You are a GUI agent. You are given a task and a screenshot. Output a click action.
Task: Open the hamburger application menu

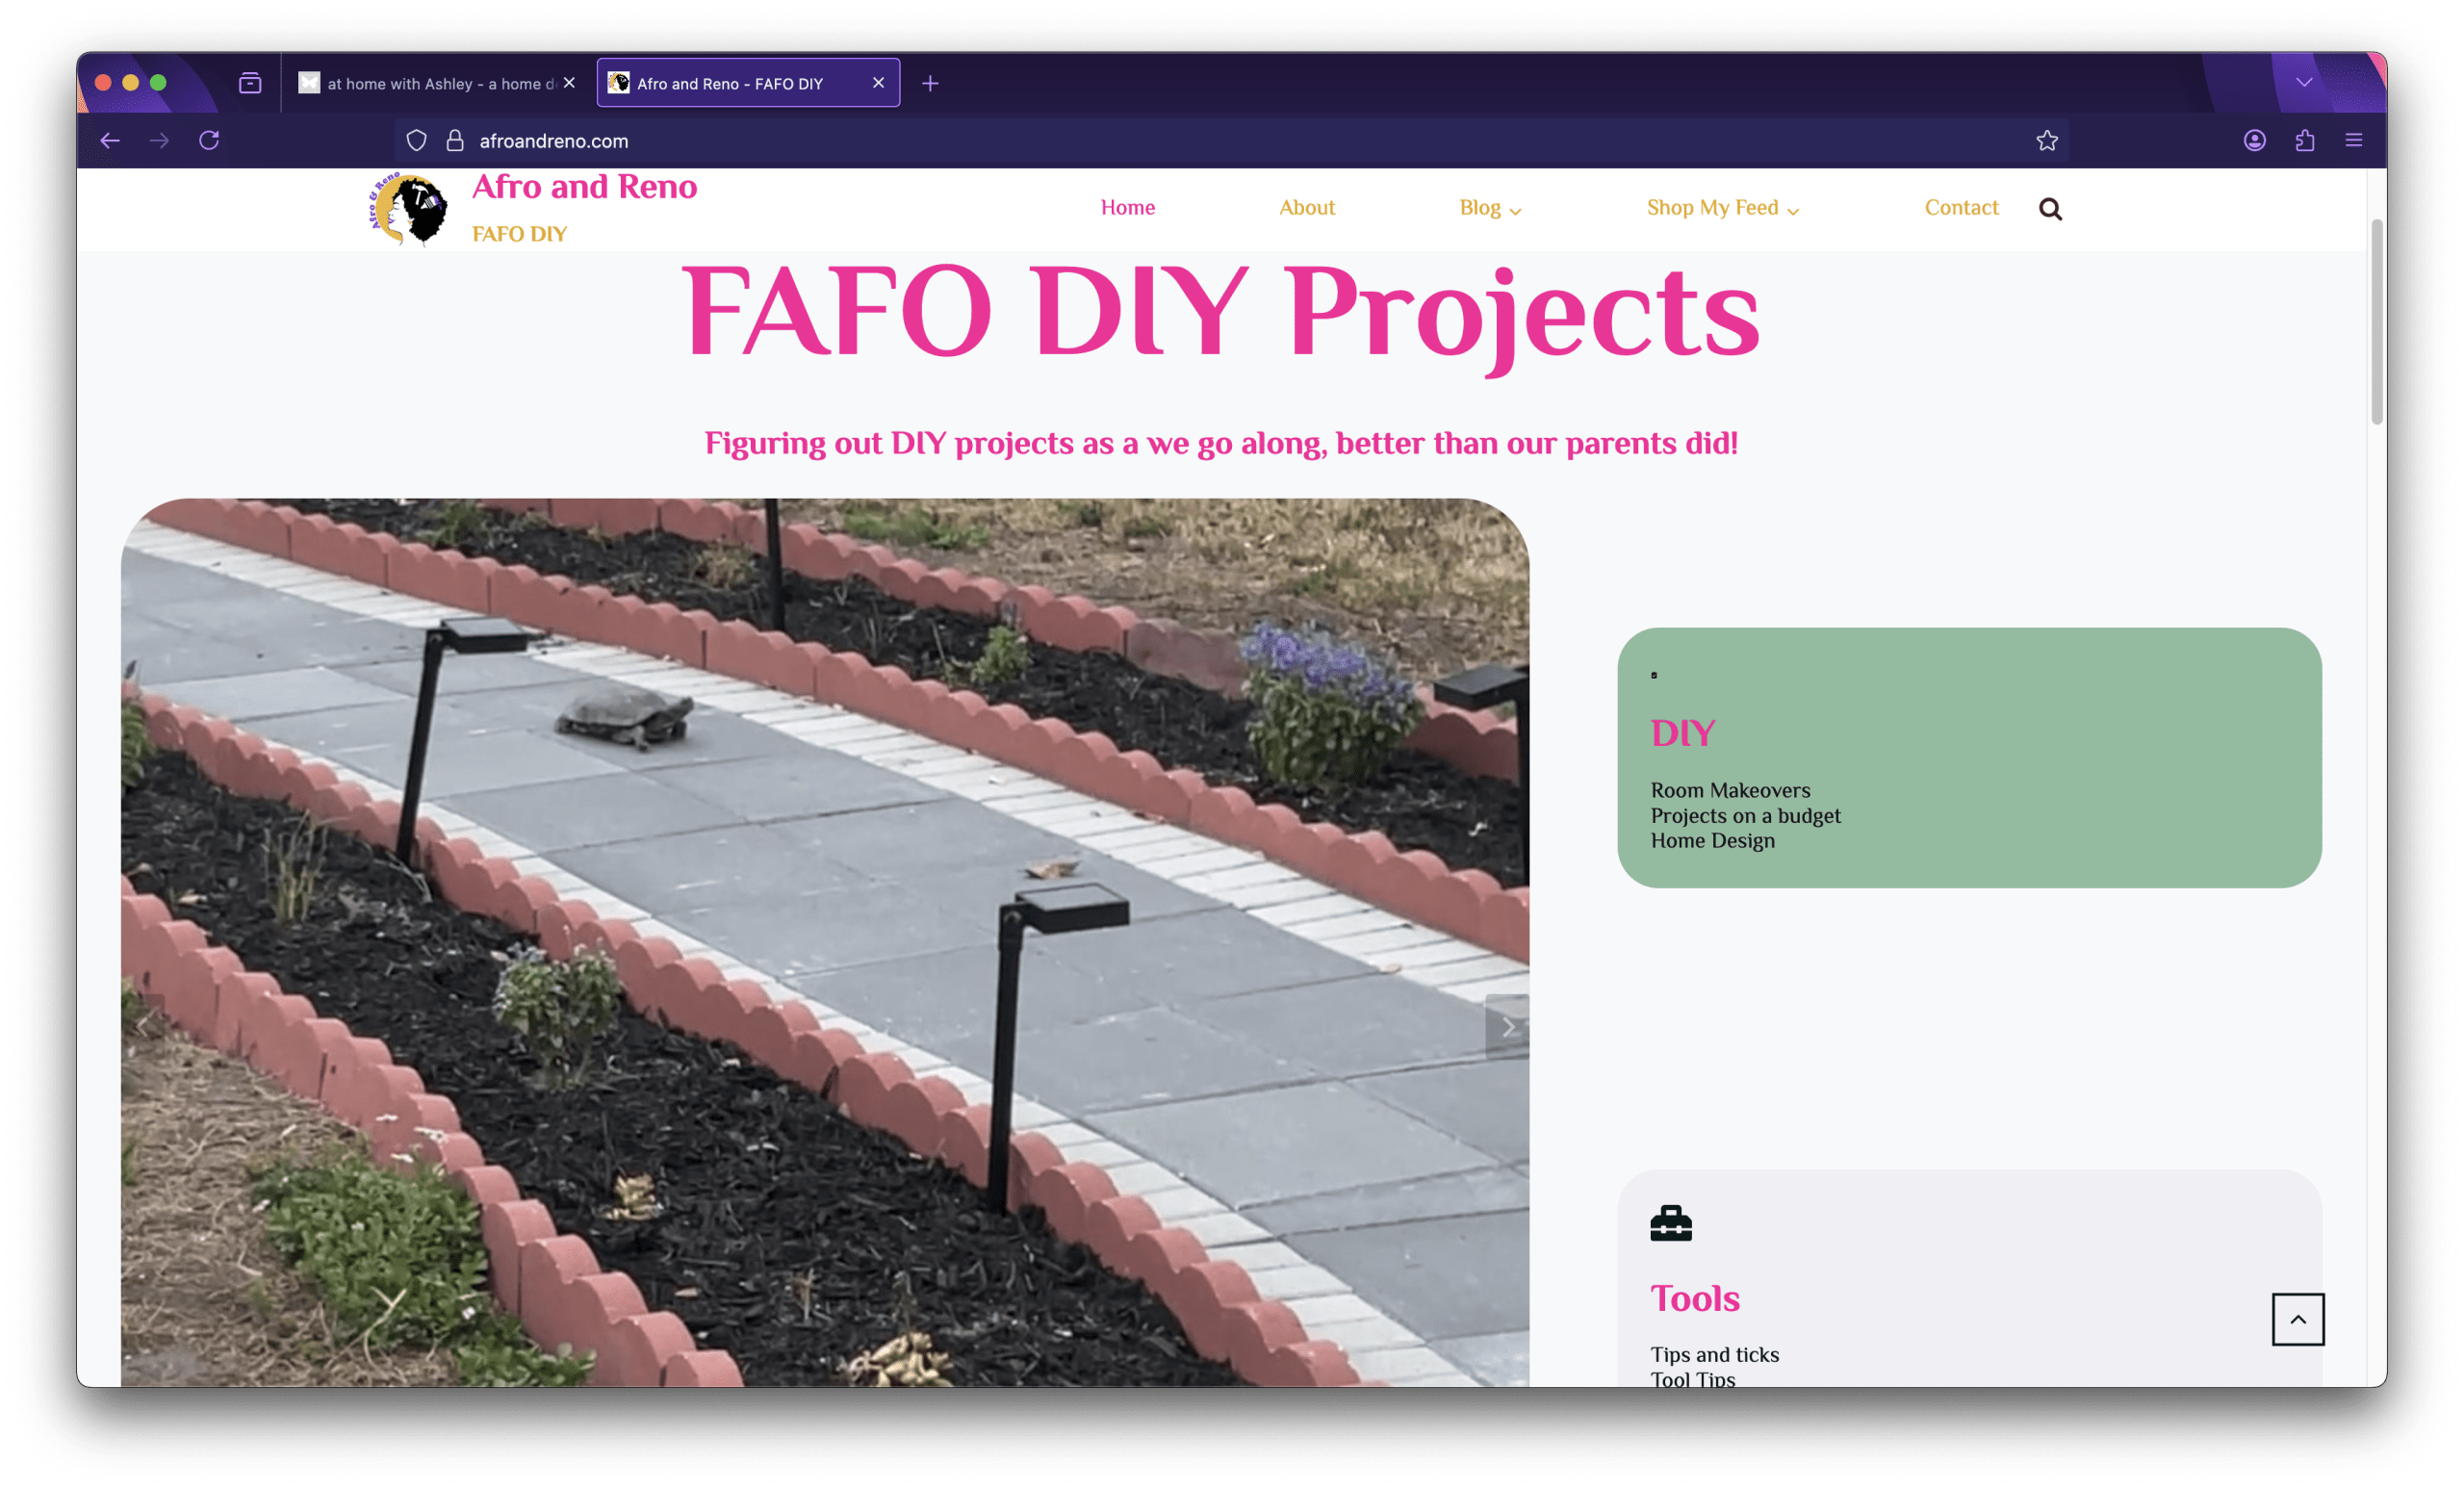tap(2354, 141)
